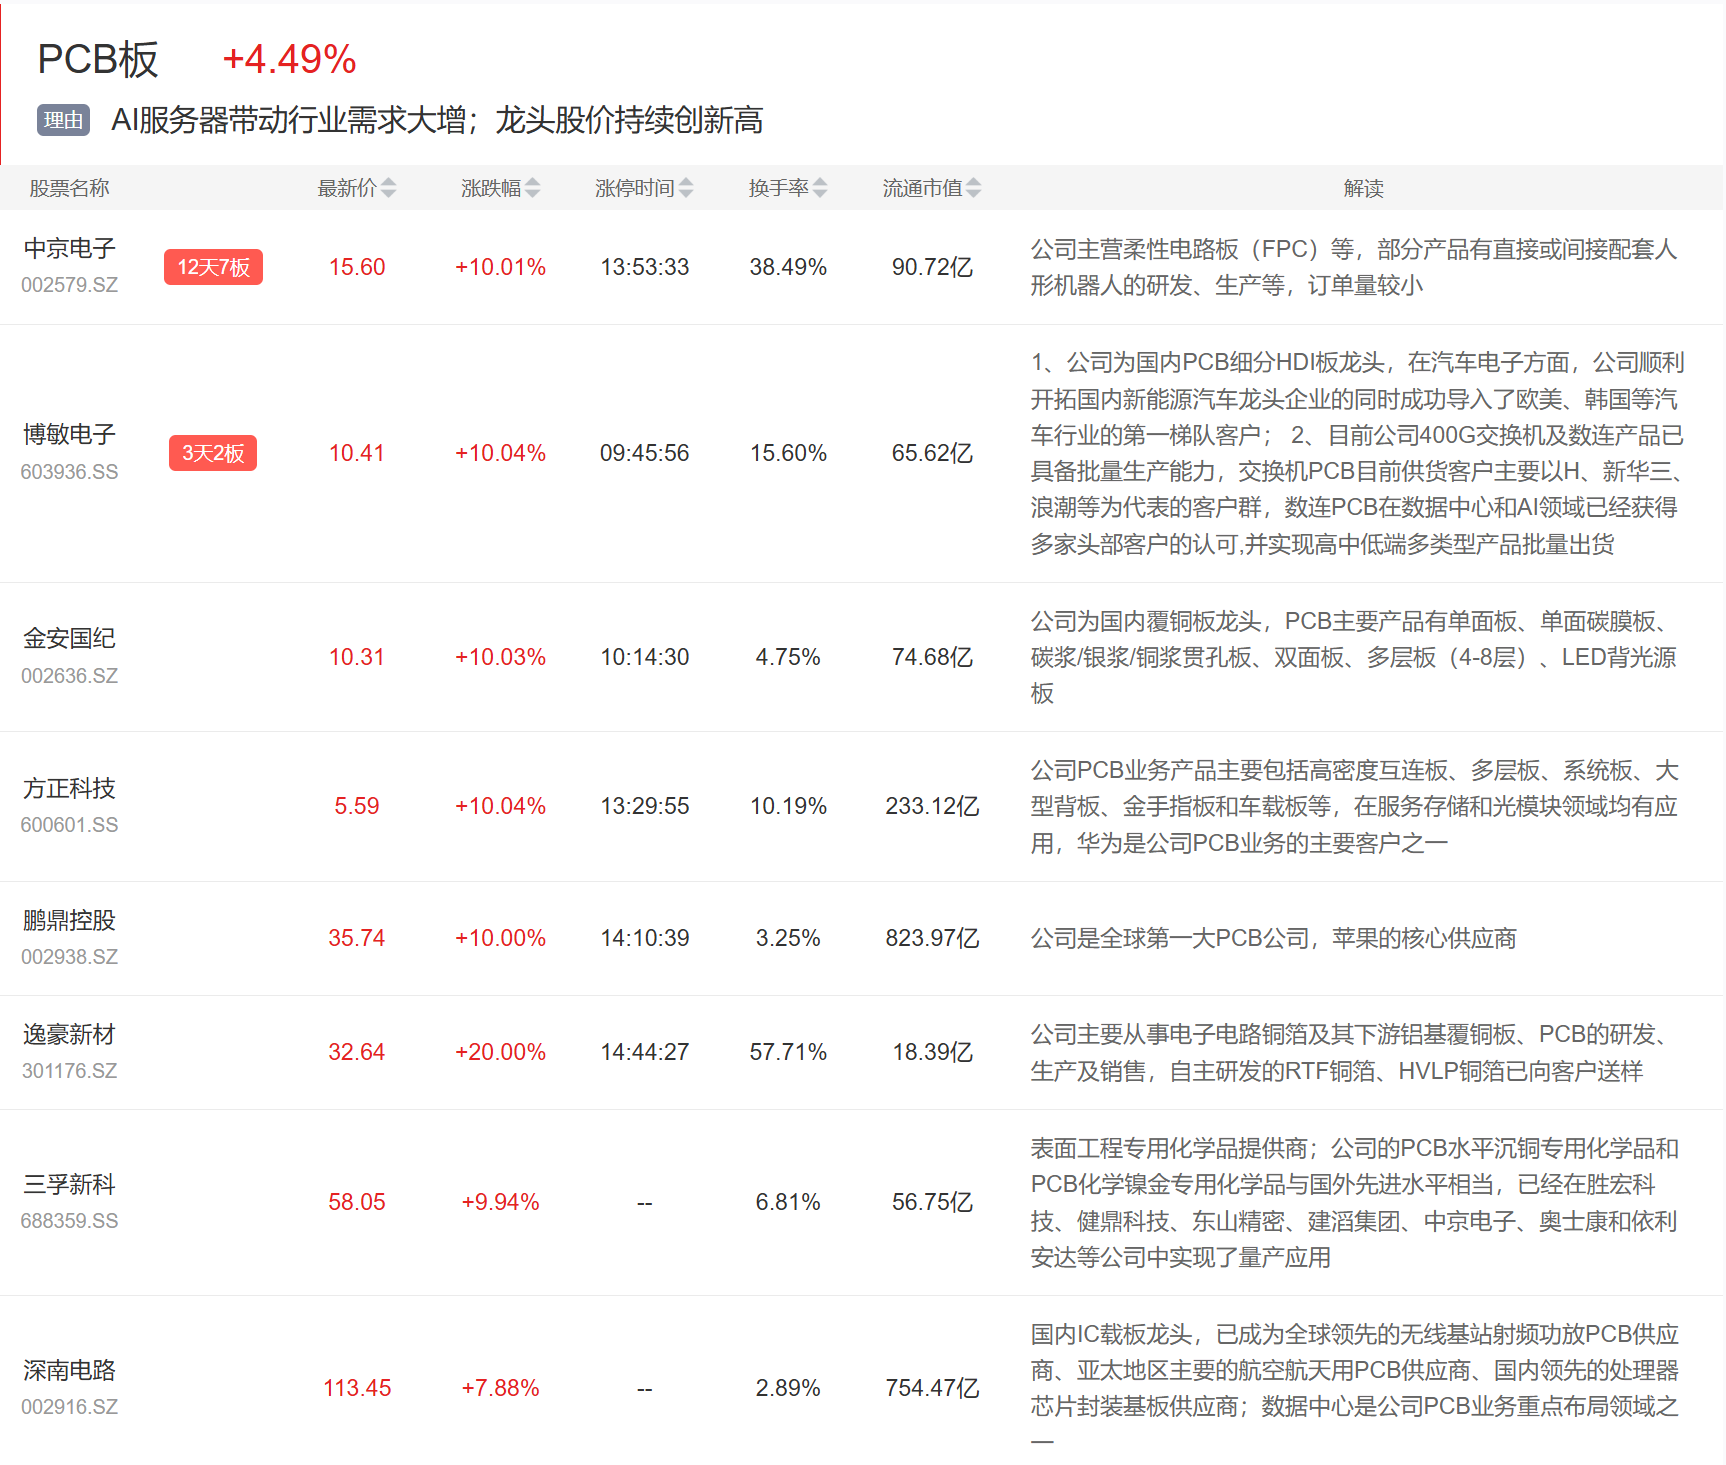
Task: Open the 三孚新科 stock link
Action: 70,1184
